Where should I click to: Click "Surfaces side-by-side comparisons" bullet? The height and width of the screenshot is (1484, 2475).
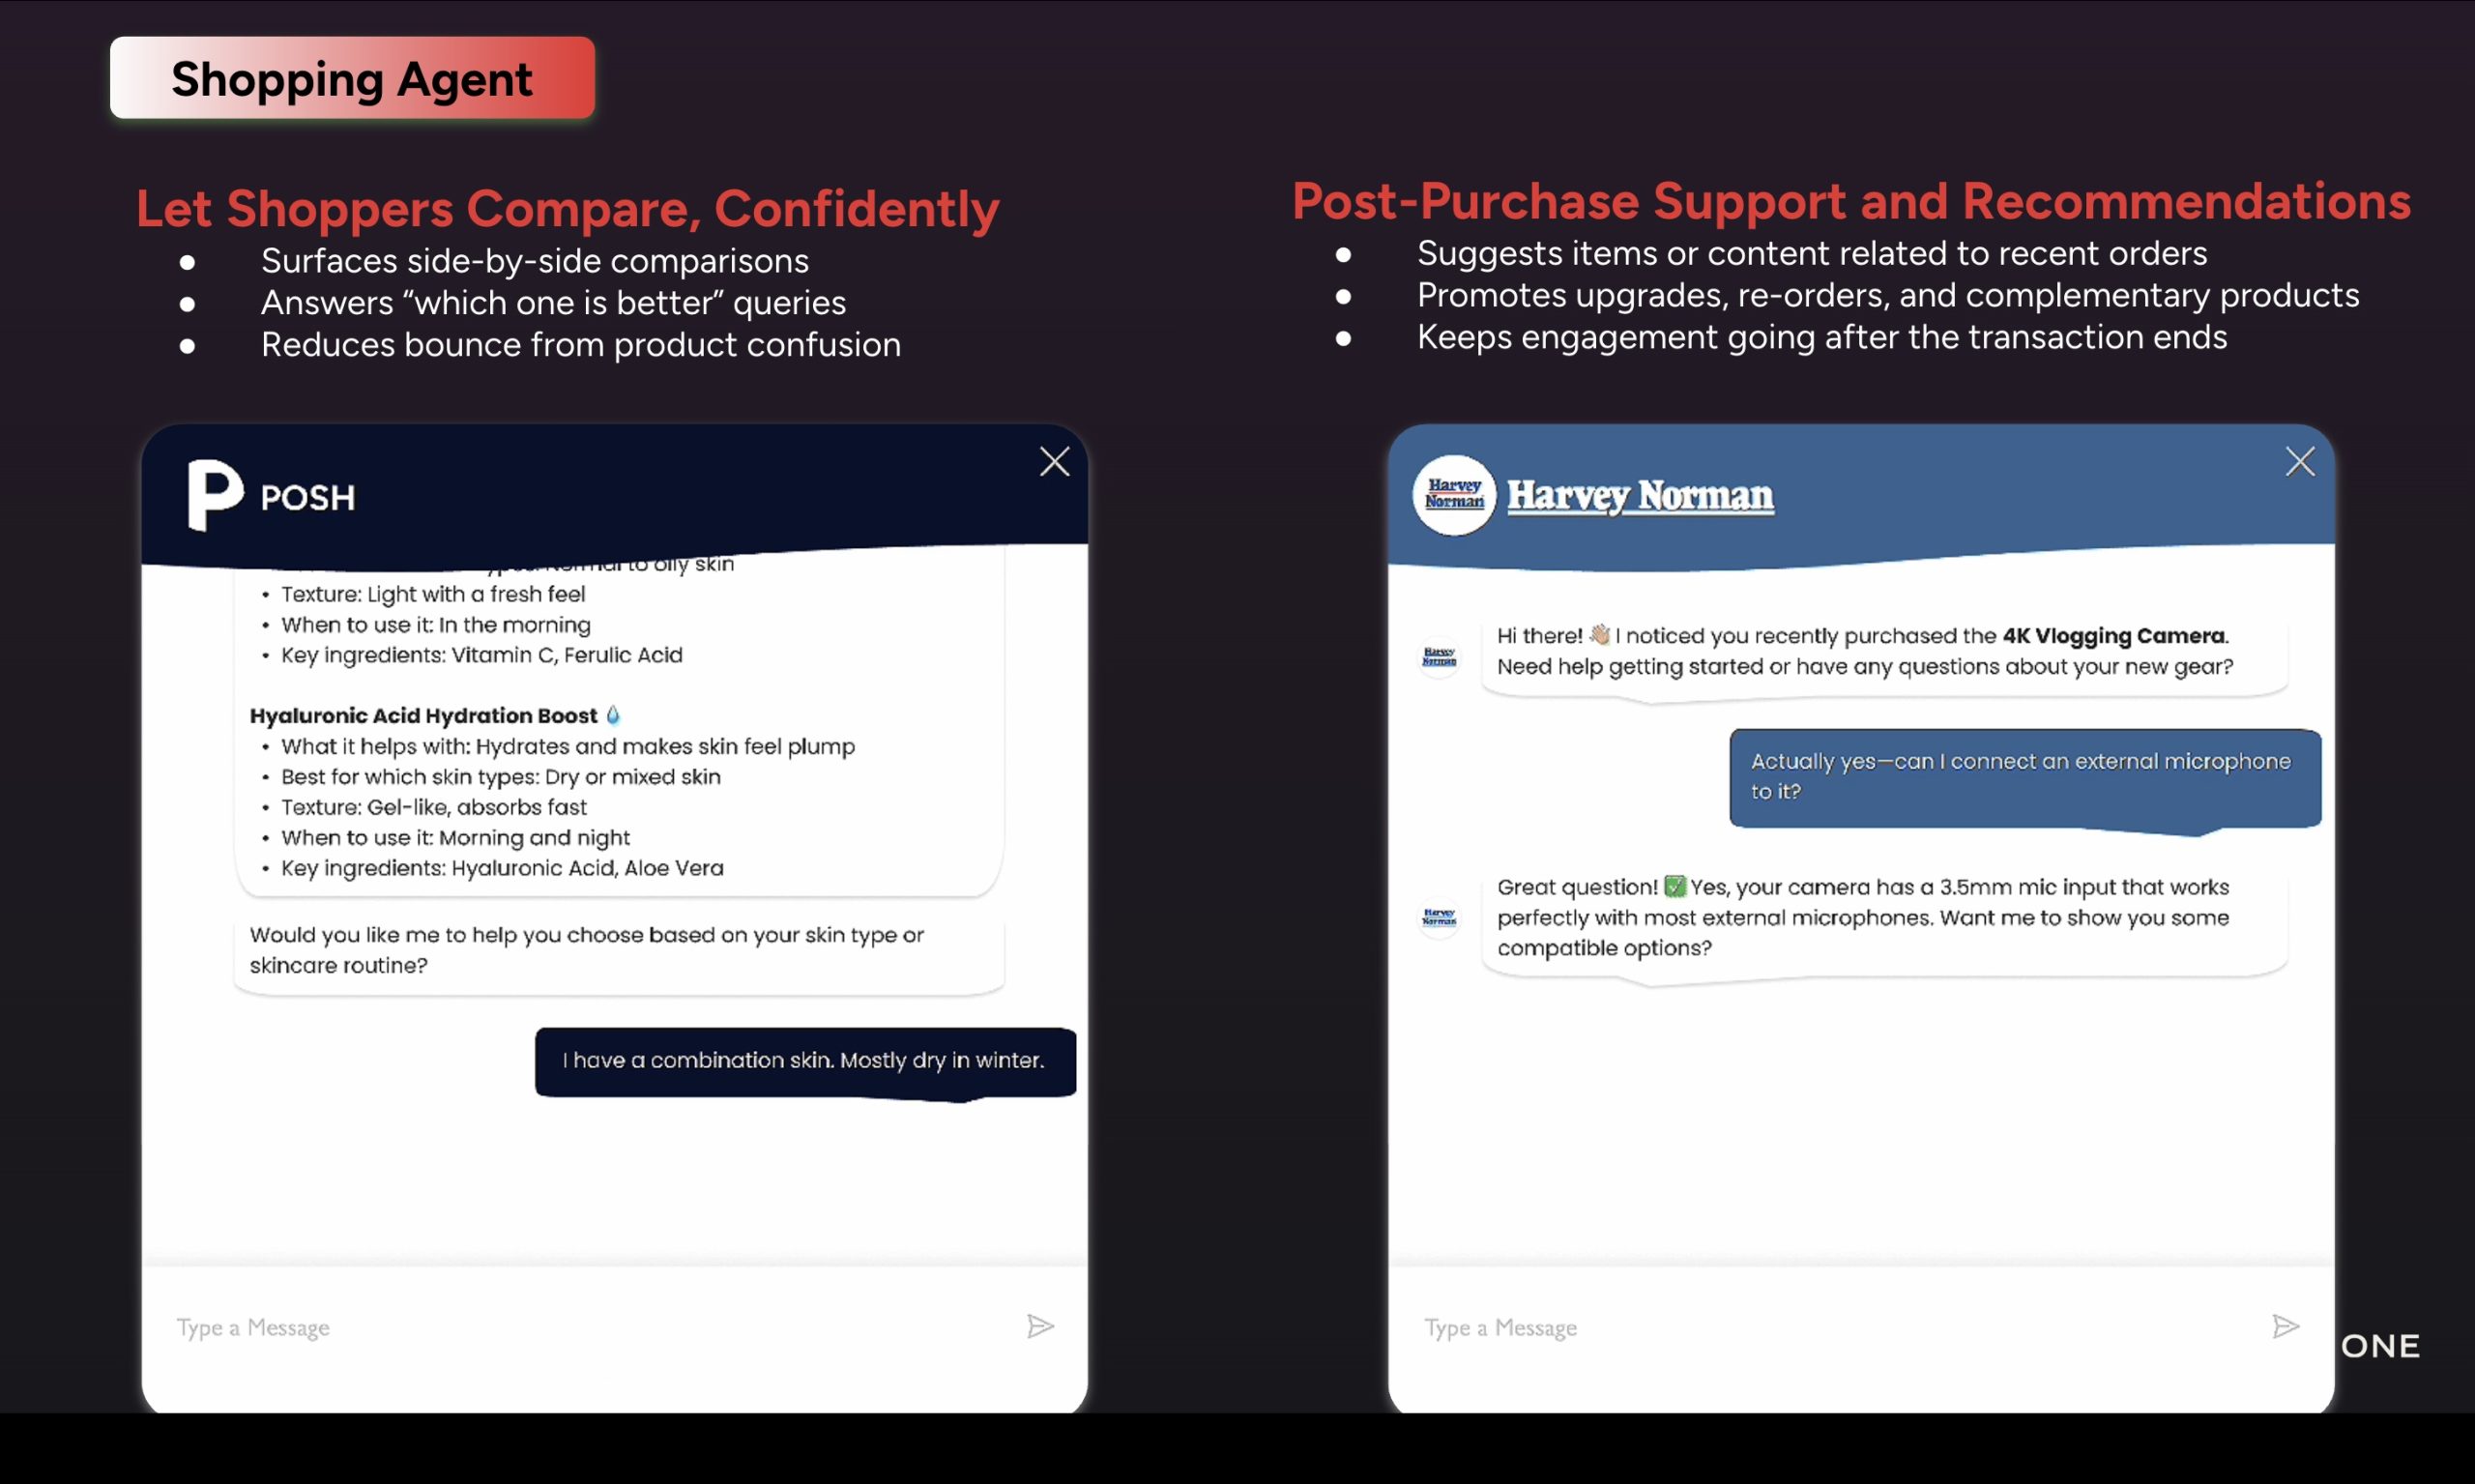pyautogui.click(x=535, y=261)
